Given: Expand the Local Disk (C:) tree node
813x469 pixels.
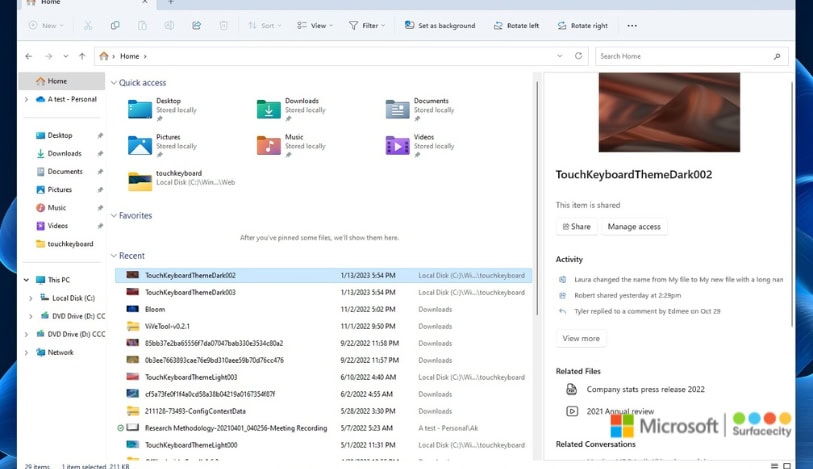Looking at the screenshot, I should (x=30, y=298).
